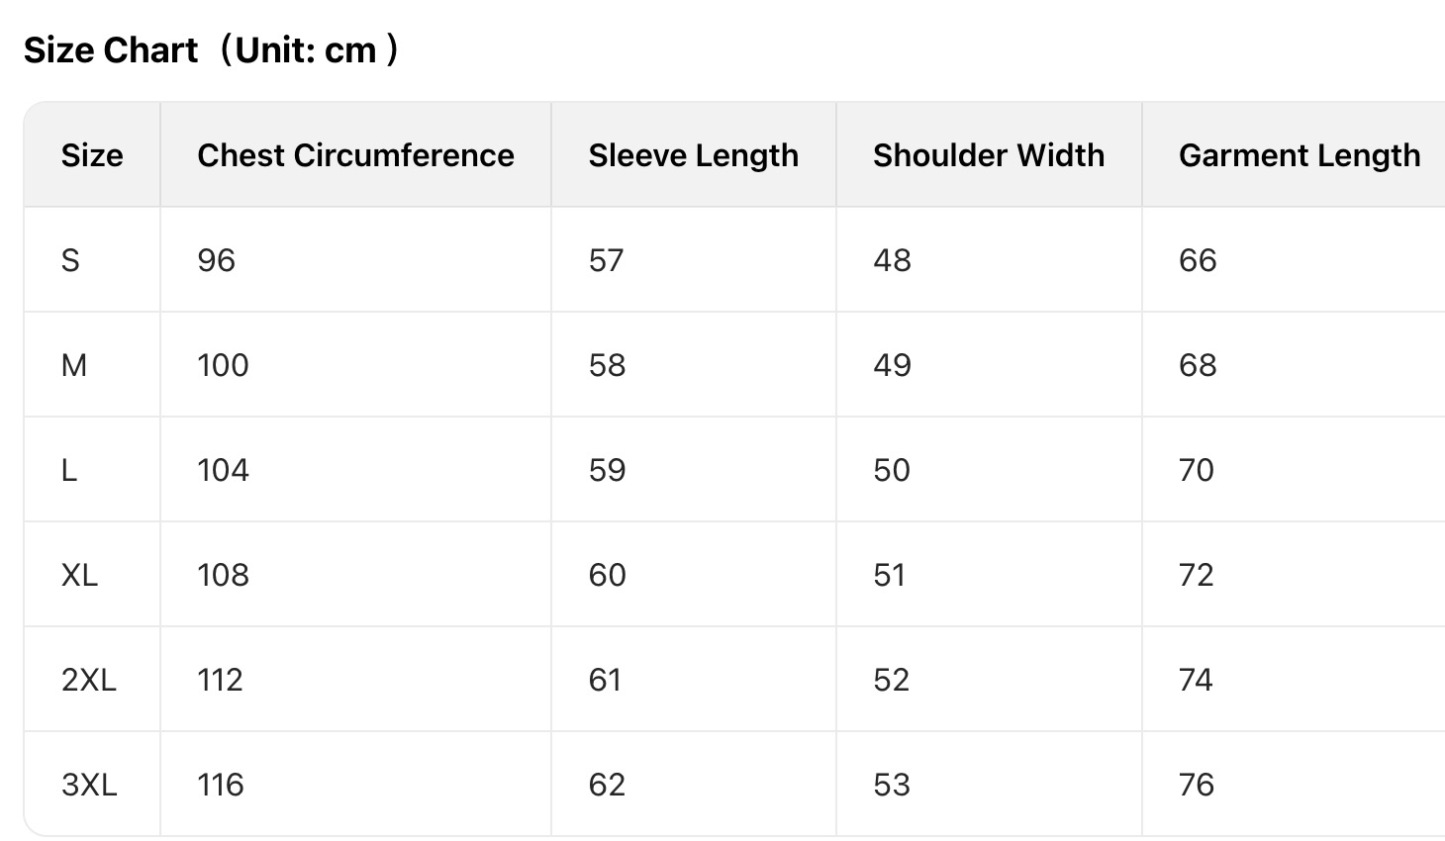
Task: Select garment length value 76
Action: pyautogui.click(x=1196, y=785)
